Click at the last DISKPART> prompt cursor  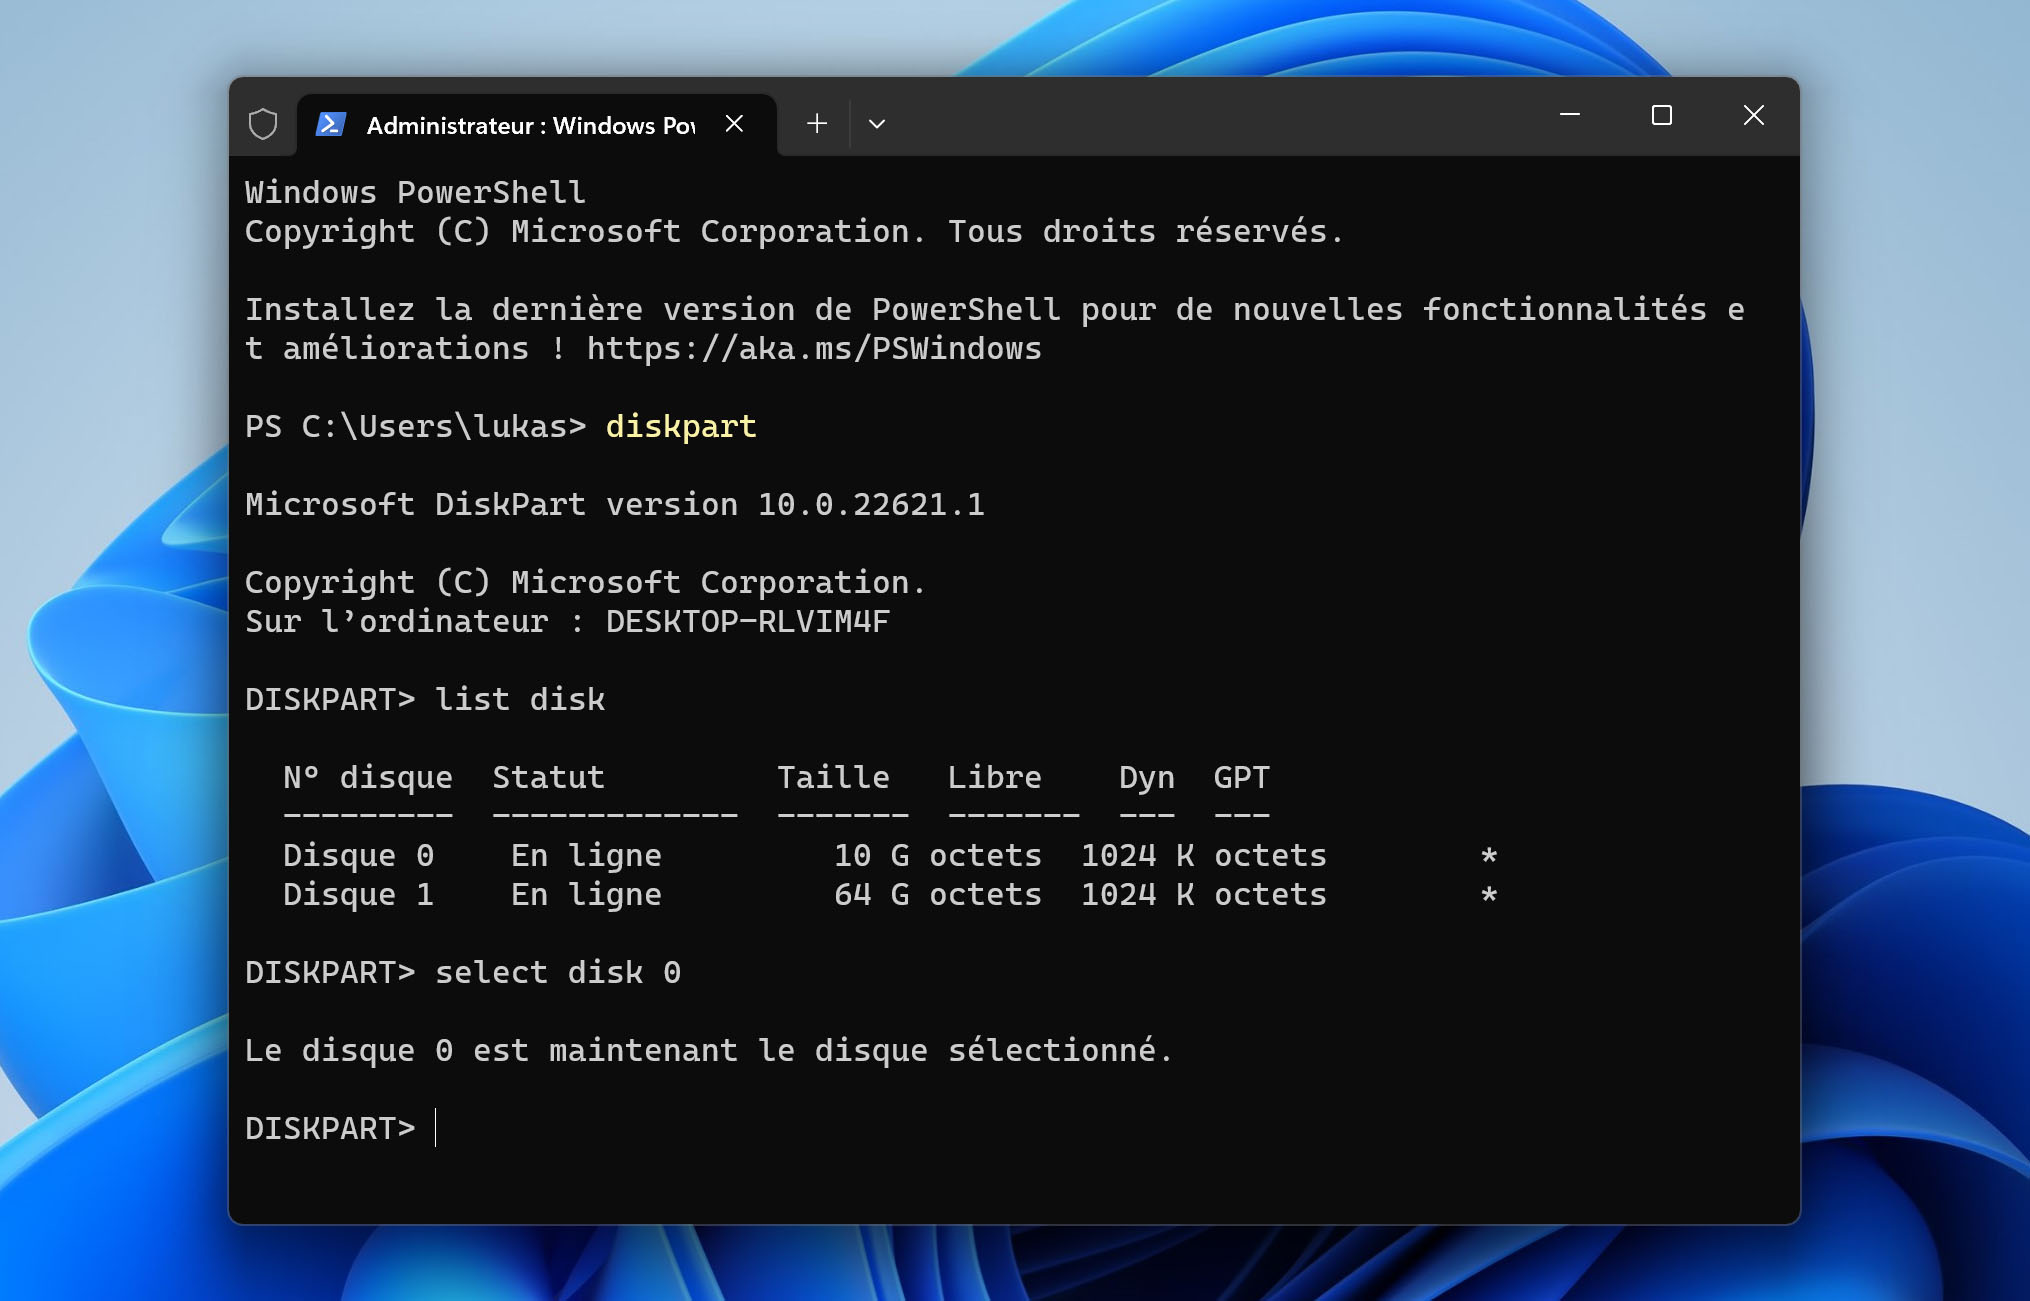(436, 1128)
